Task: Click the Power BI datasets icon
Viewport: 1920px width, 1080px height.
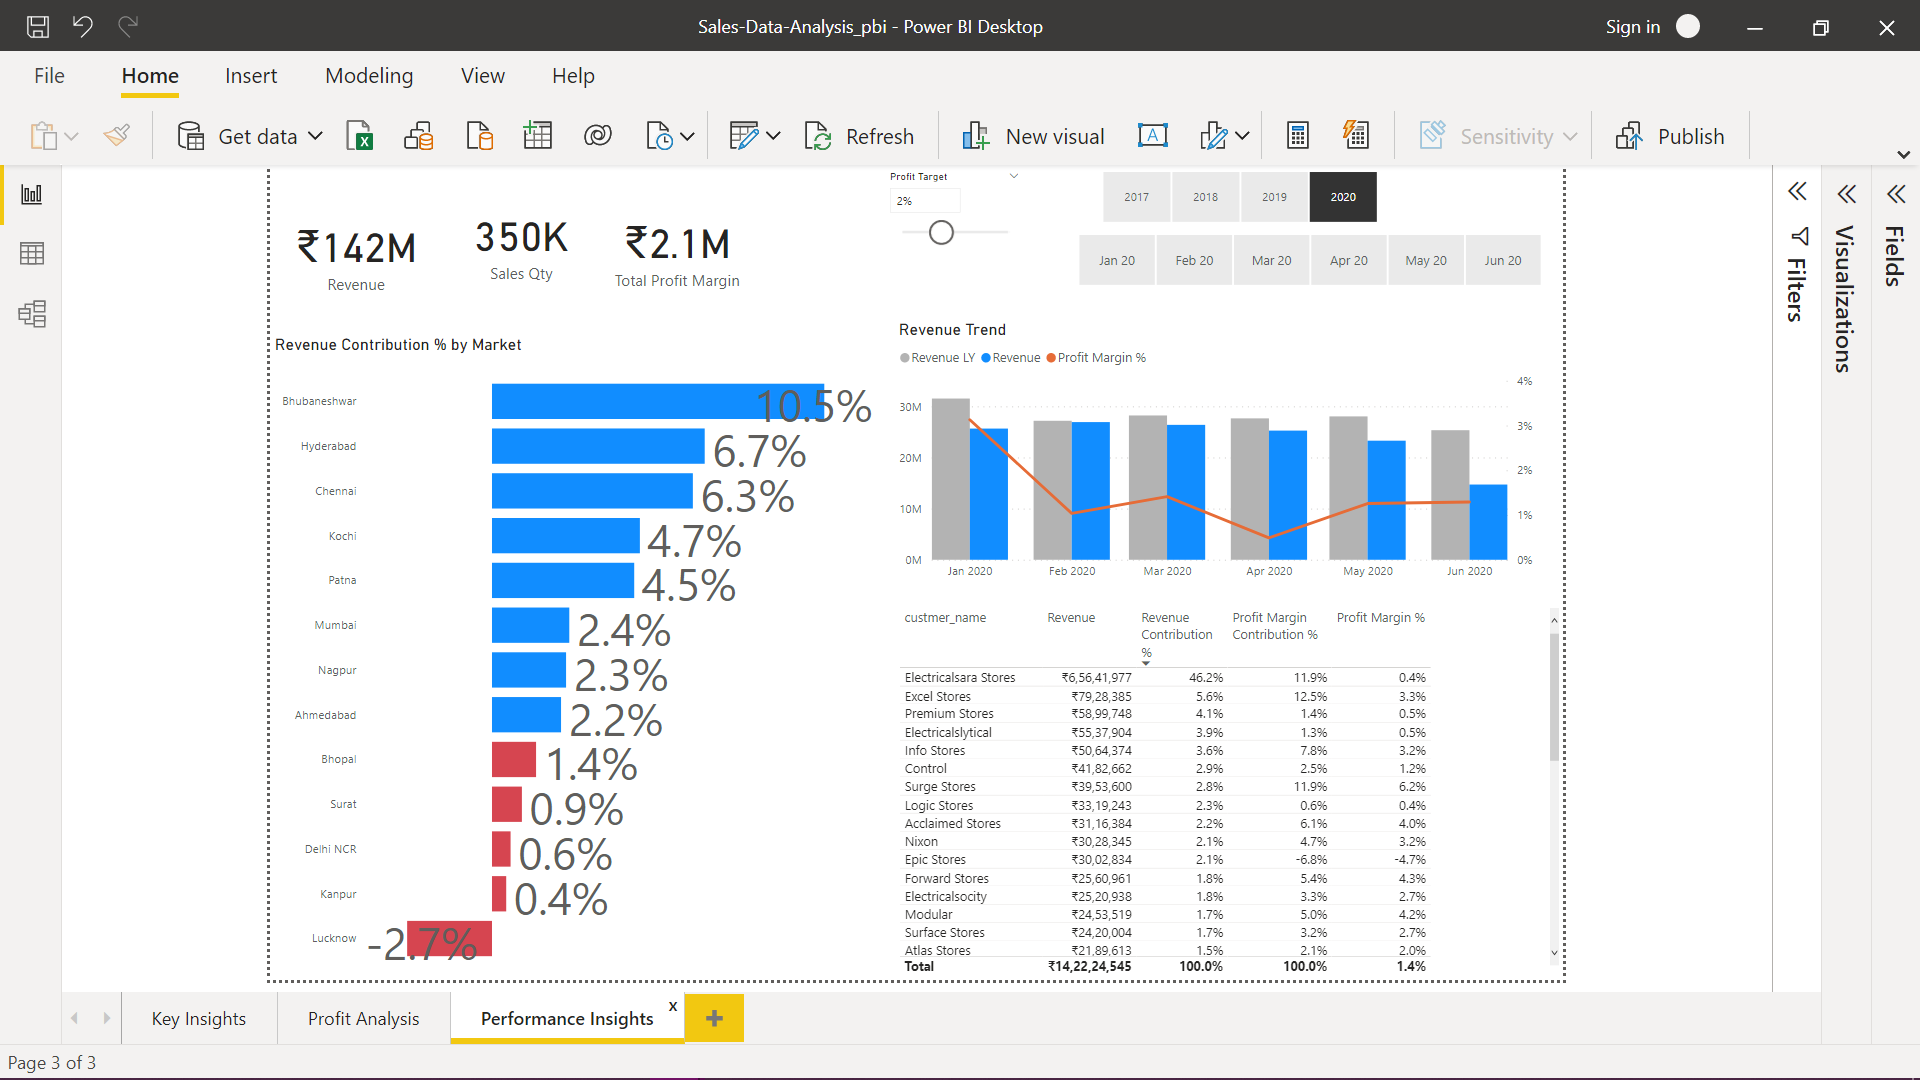Action: [419, 136]
